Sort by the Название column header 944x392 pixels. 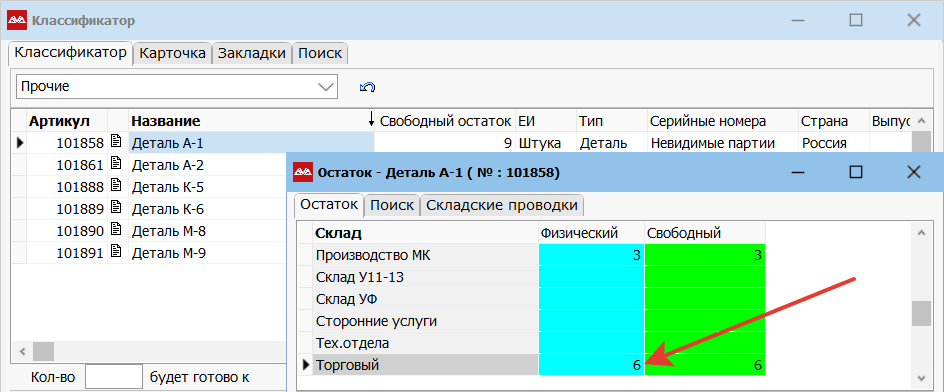(x=166, y=121)
